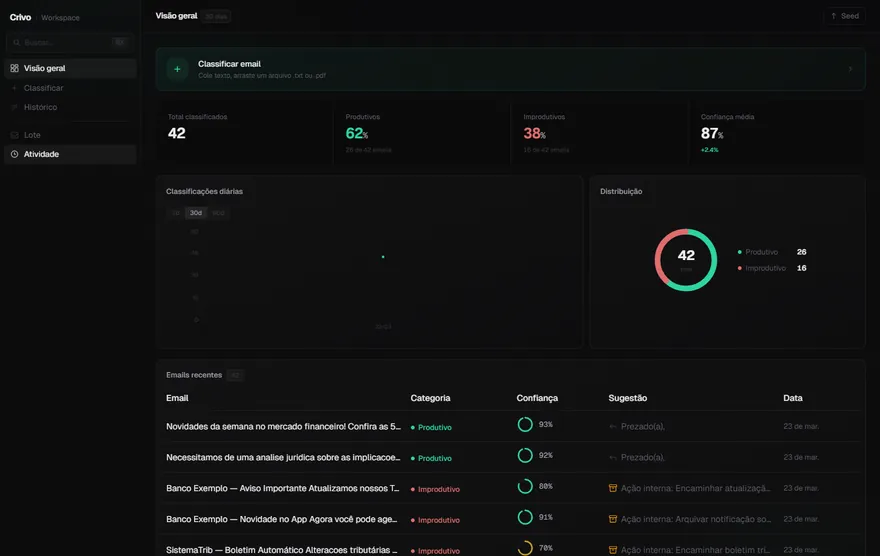880x556 pixels.
Task: Click 'Ação interna: Encaminhar atualizaçã...' suggestion text
Action: [695, 489]
